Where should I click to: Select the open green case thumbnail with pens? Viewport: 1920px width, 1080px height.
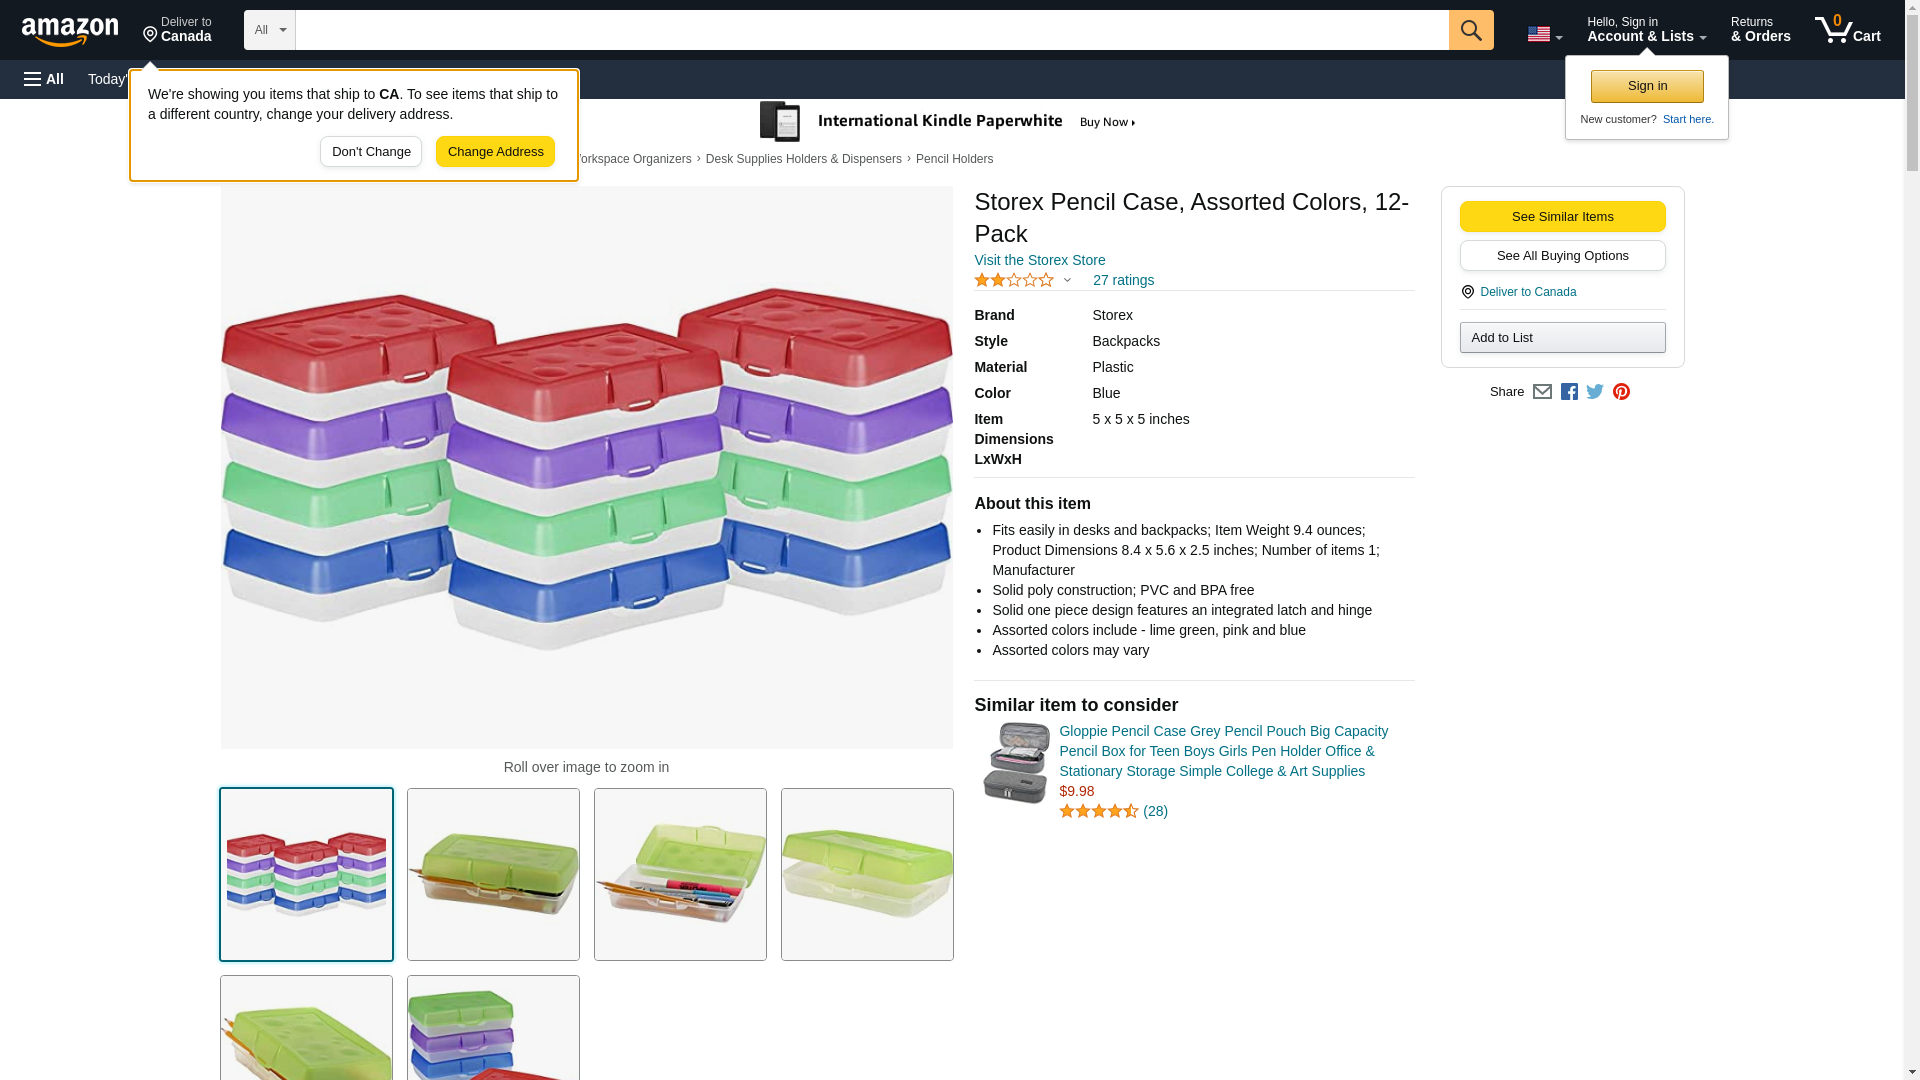pyautogui.click(x=680, y=875)
